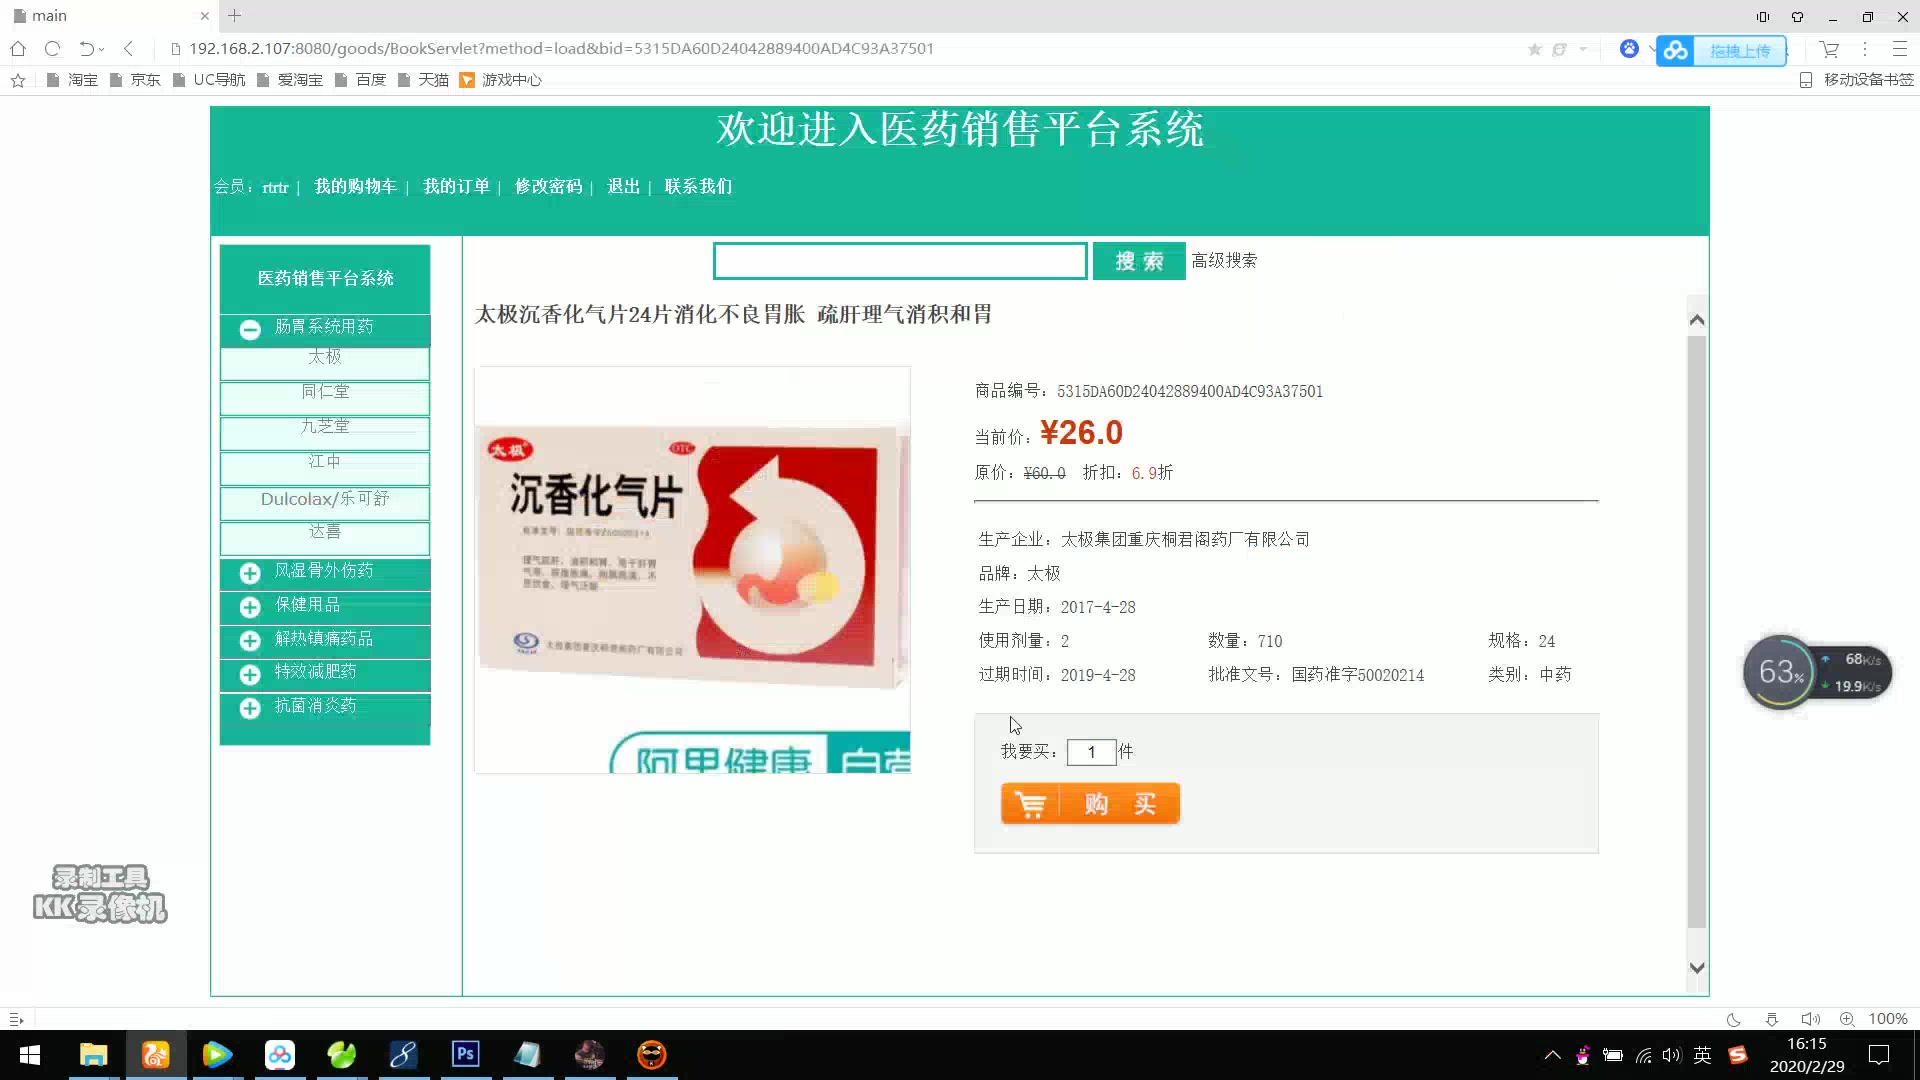Viewport: 1920px width, 1080px height.
Task: Open the browser hamburger menu
Action: click(x=1899, y=49)
